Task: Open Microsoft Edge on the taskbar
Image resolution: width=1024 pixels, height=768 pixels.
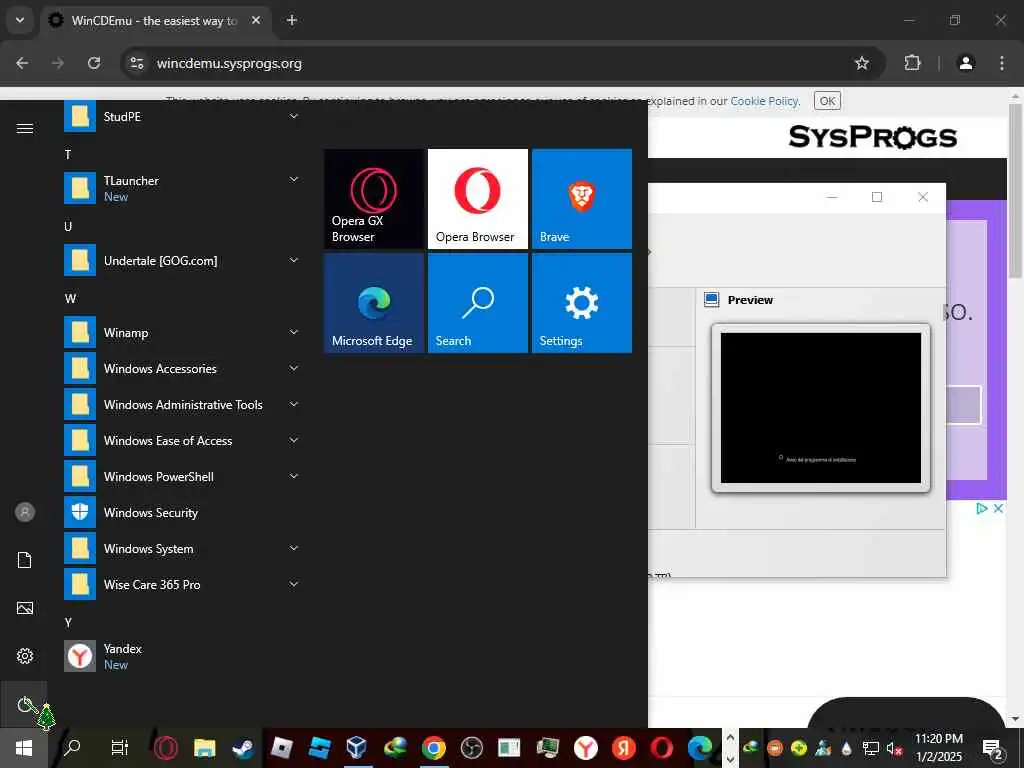Action: coord(699,747)
